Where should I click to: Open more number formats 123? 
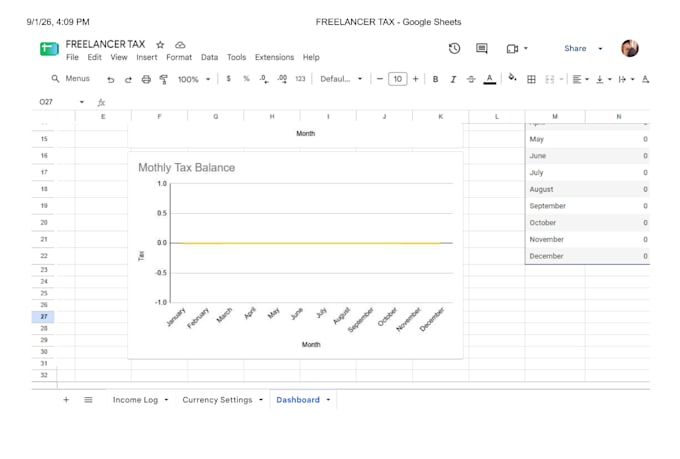(300, 79)
